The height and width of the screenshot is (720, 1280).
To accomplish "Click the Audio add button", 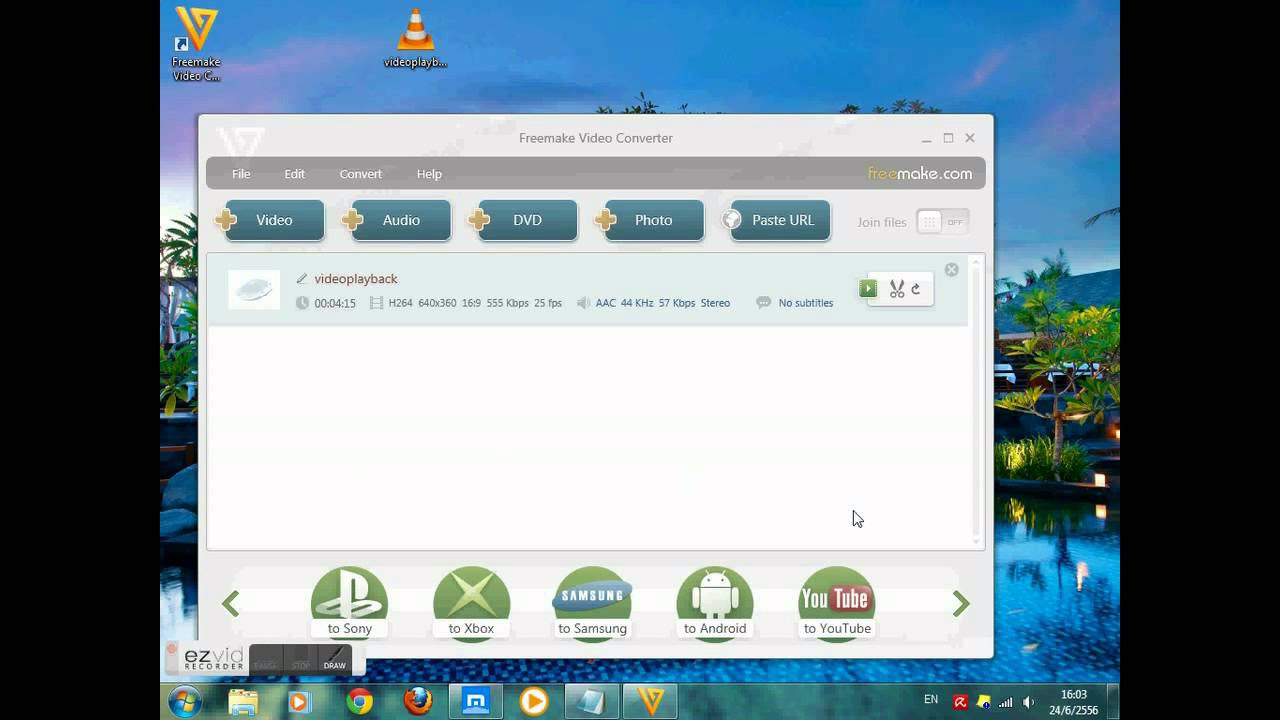I will pyautogui.click(x=397, y=220).
